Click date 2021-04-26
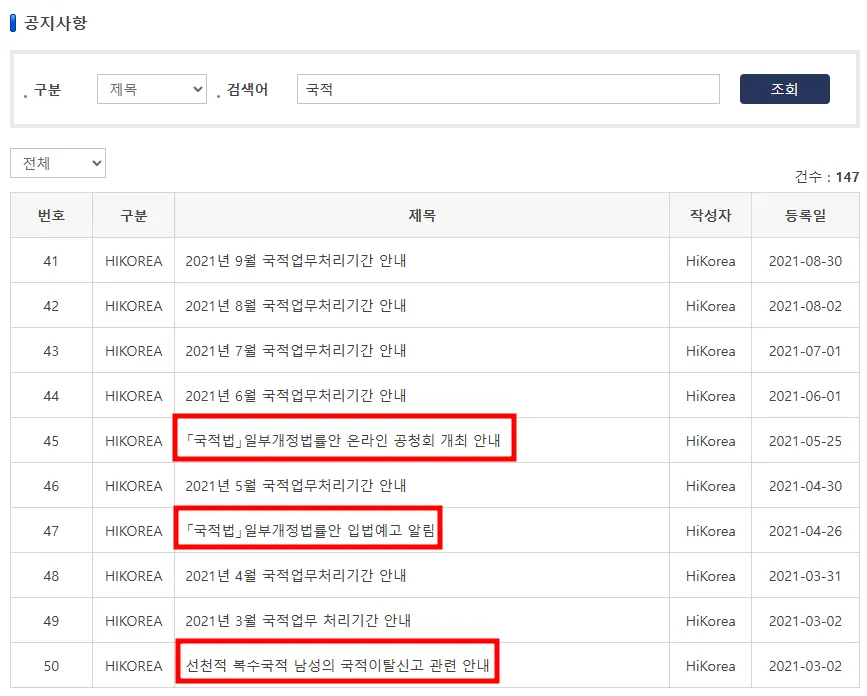867x696 pixels. tap(806, 531)
